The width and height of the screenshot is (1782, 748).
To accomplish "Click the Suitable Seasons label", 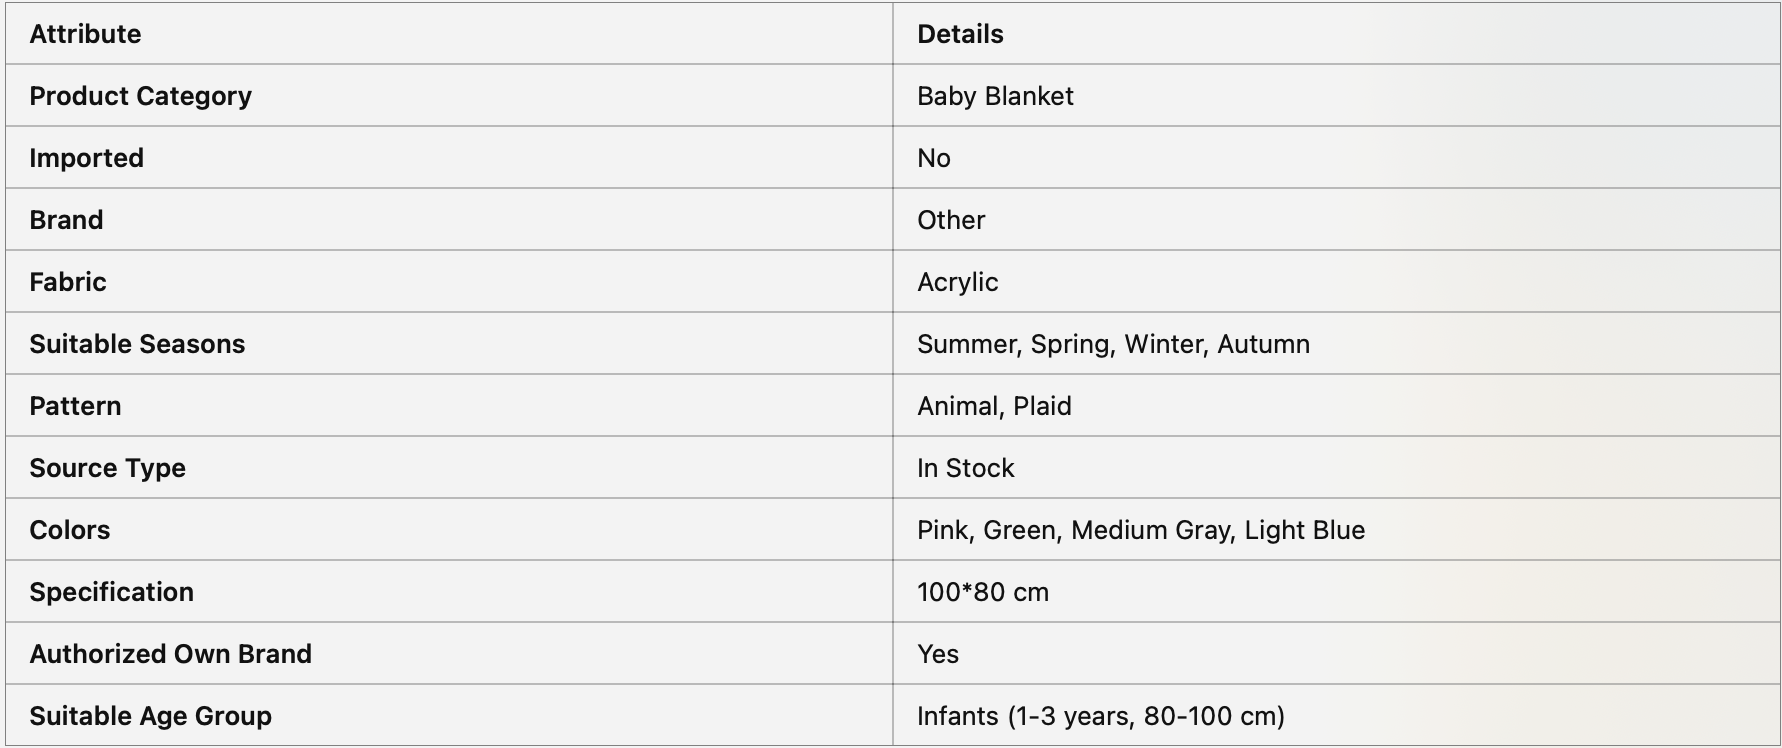I will 137,344.
